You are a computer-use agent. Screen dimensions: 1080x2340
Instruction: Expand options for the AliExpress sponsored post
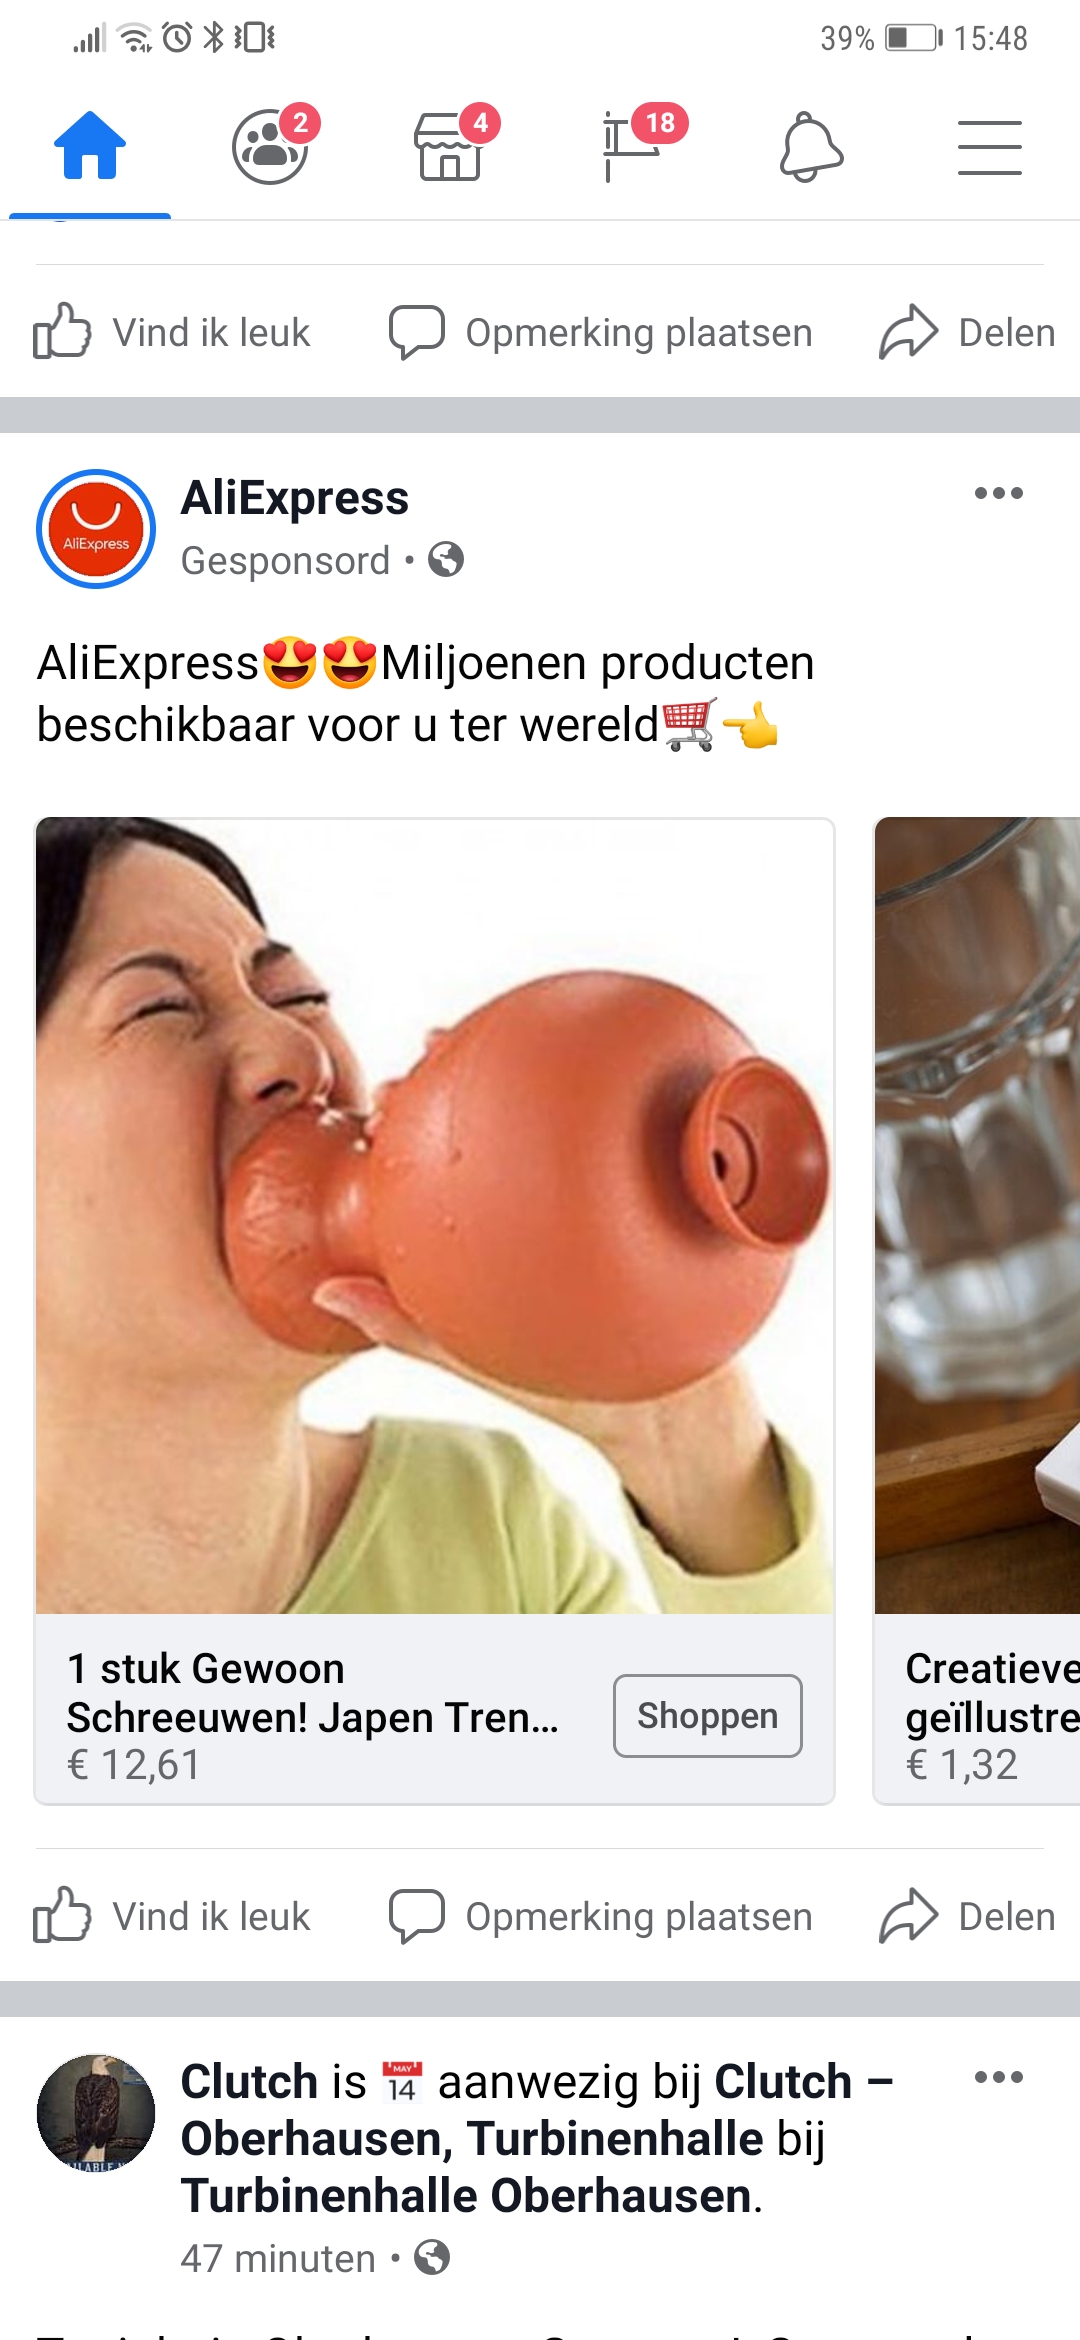999,493
